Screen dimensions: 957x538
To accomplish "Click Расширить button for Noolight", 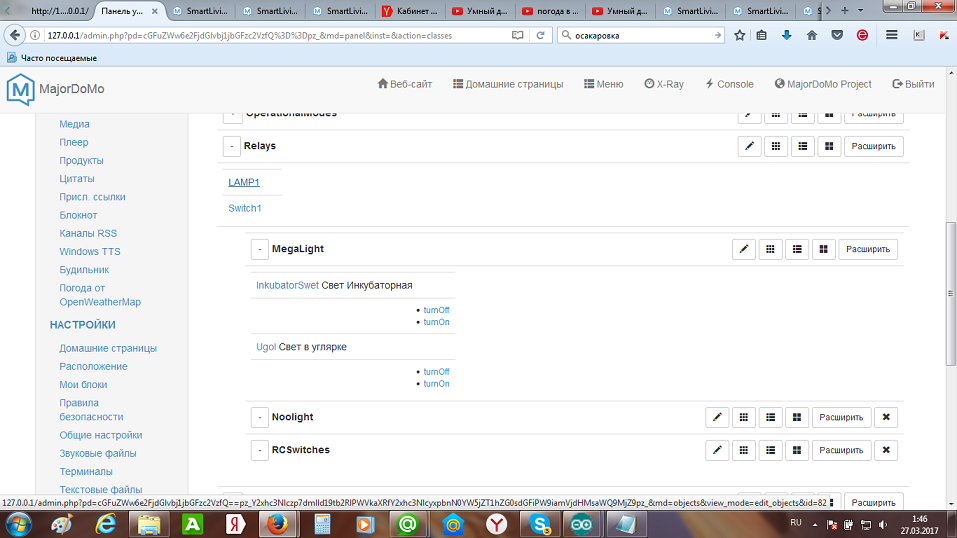I will pos(841,417).
